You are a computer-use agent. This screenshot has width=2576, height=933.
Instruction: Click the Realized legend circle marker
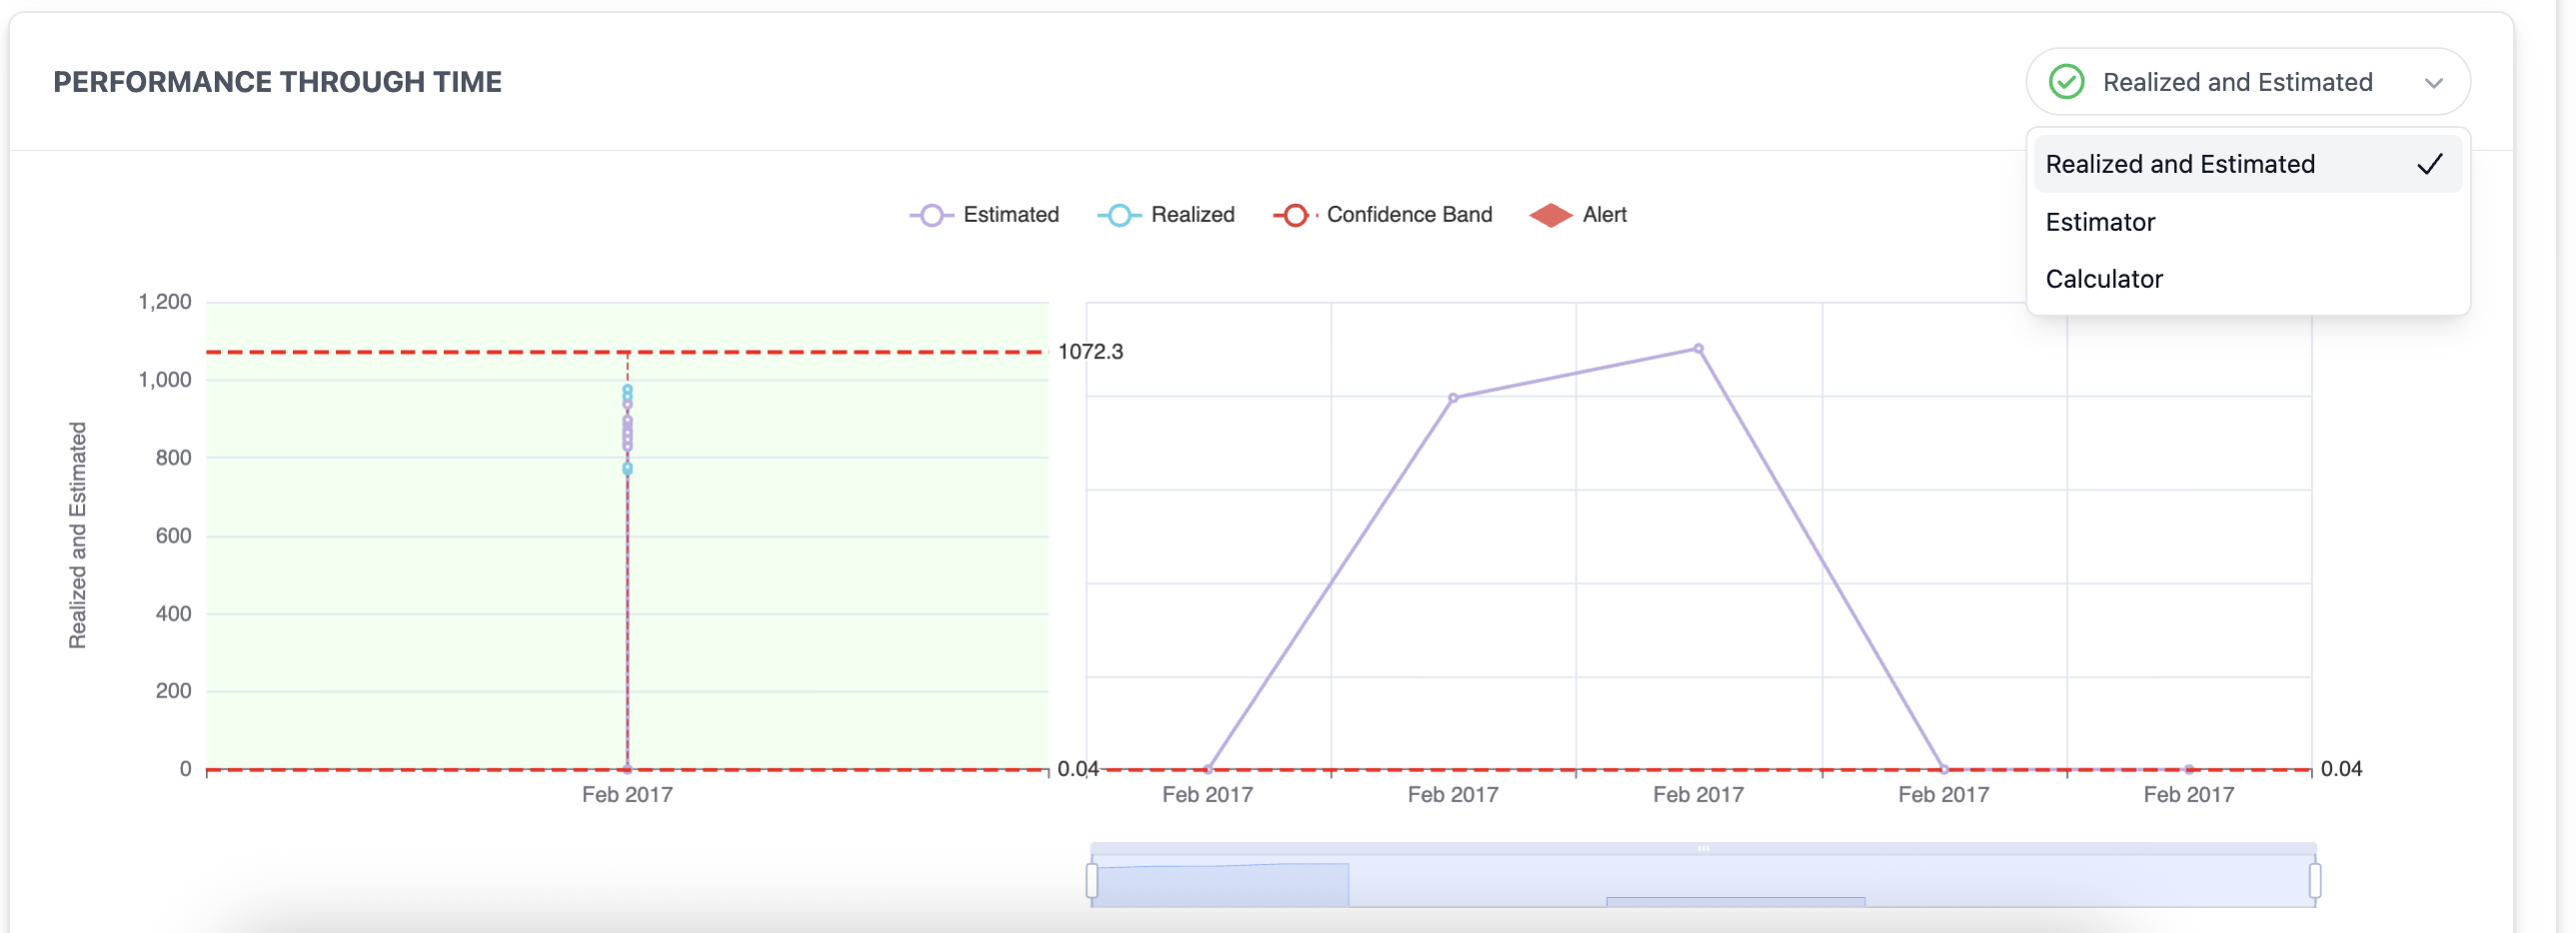point(1119,215)
